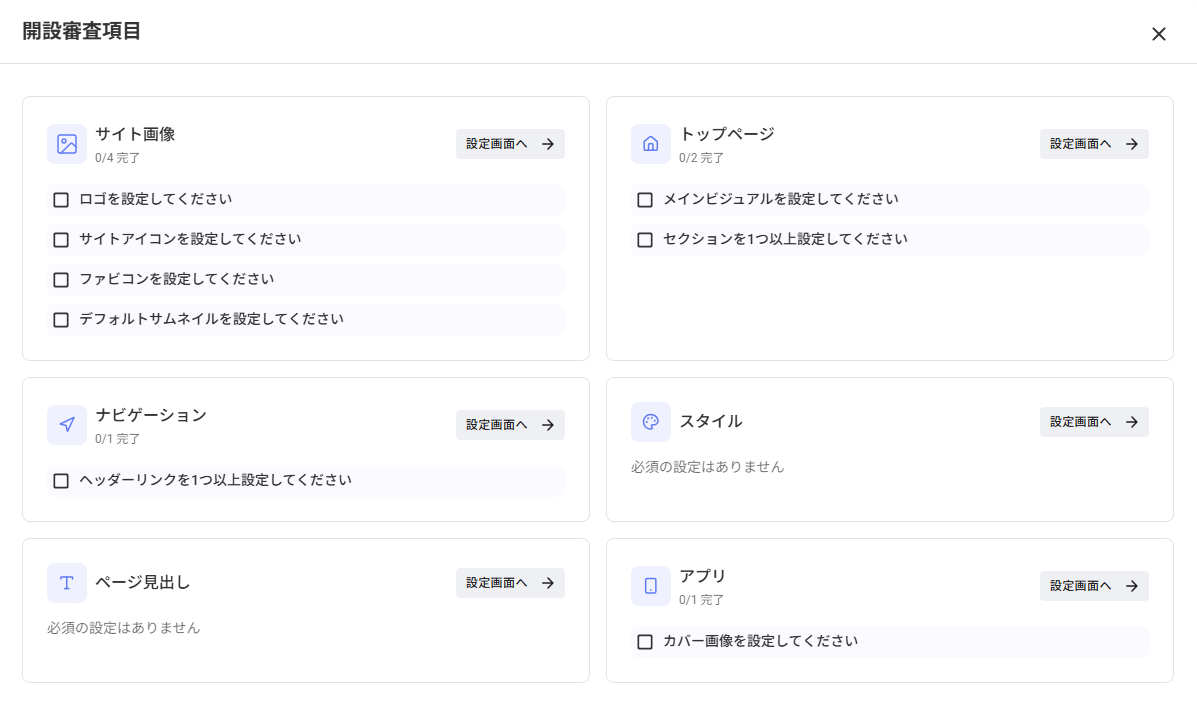Open 設定画面へ for ページ見出し
The height and width of the screenshot is (704, 1197).
click(510, 583)
